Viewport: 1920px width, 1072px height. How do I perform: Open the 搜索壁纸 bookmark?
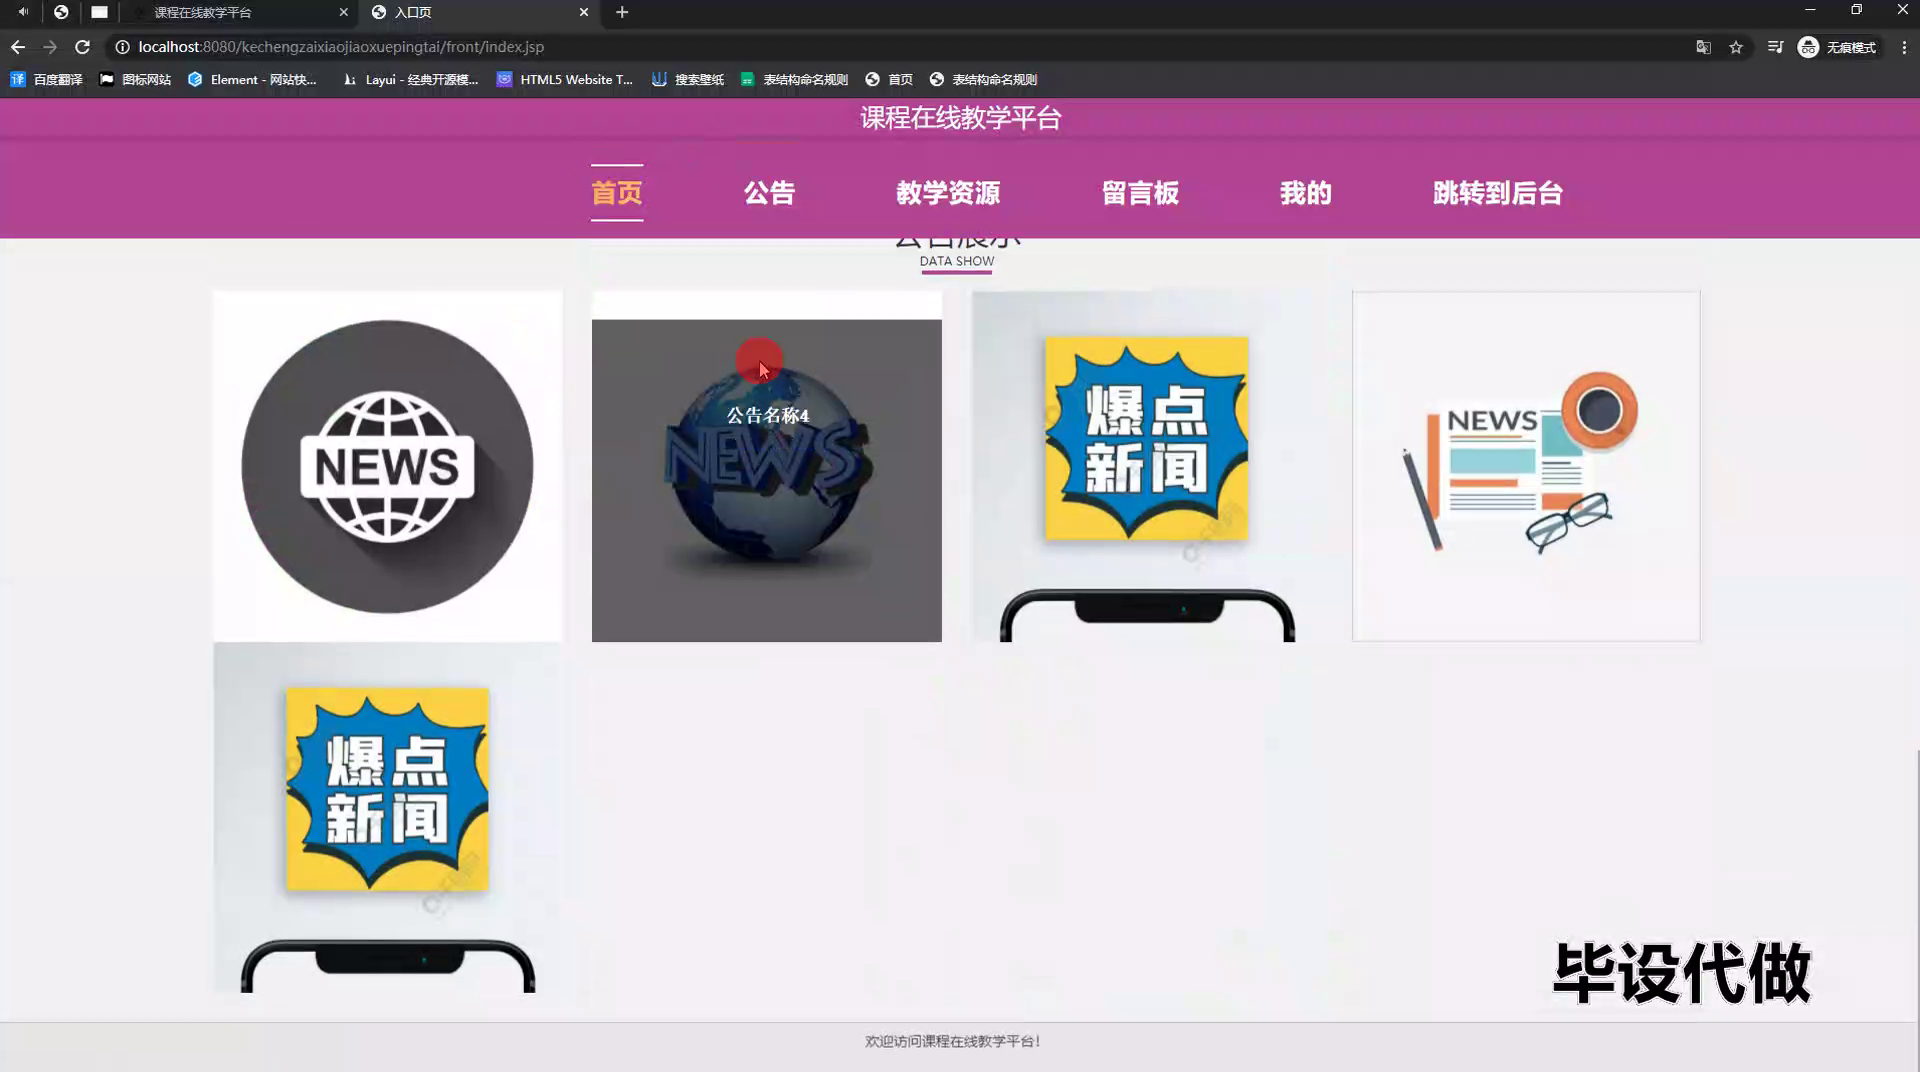tap(688, 79)
